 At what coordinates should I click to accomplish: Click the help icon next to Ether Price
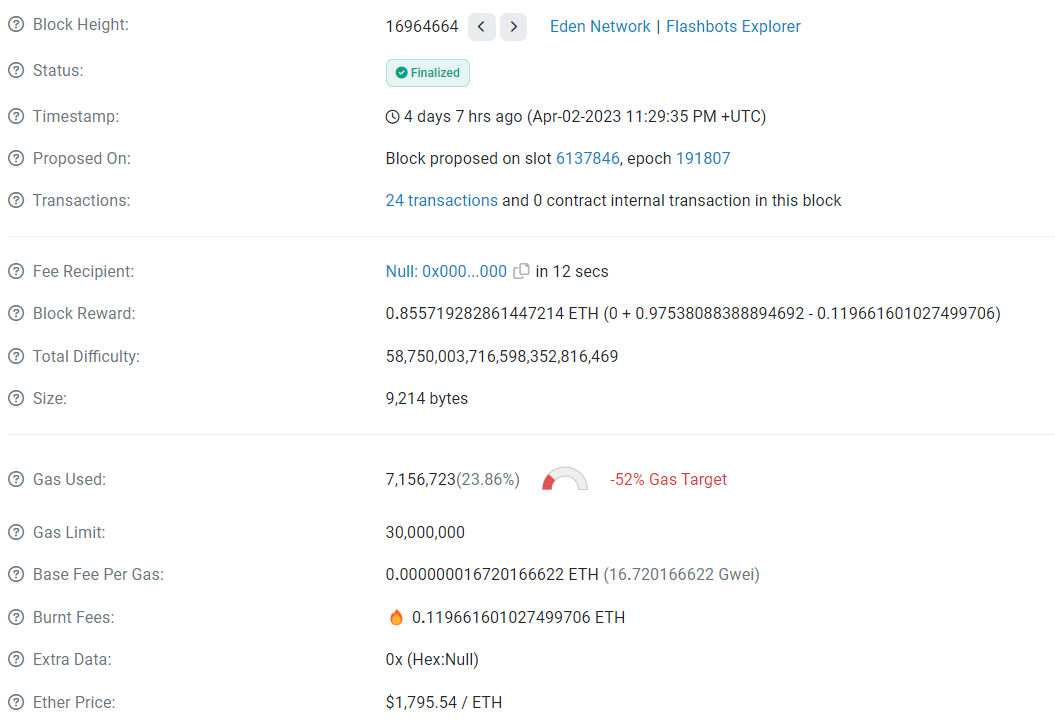(14, 702)
